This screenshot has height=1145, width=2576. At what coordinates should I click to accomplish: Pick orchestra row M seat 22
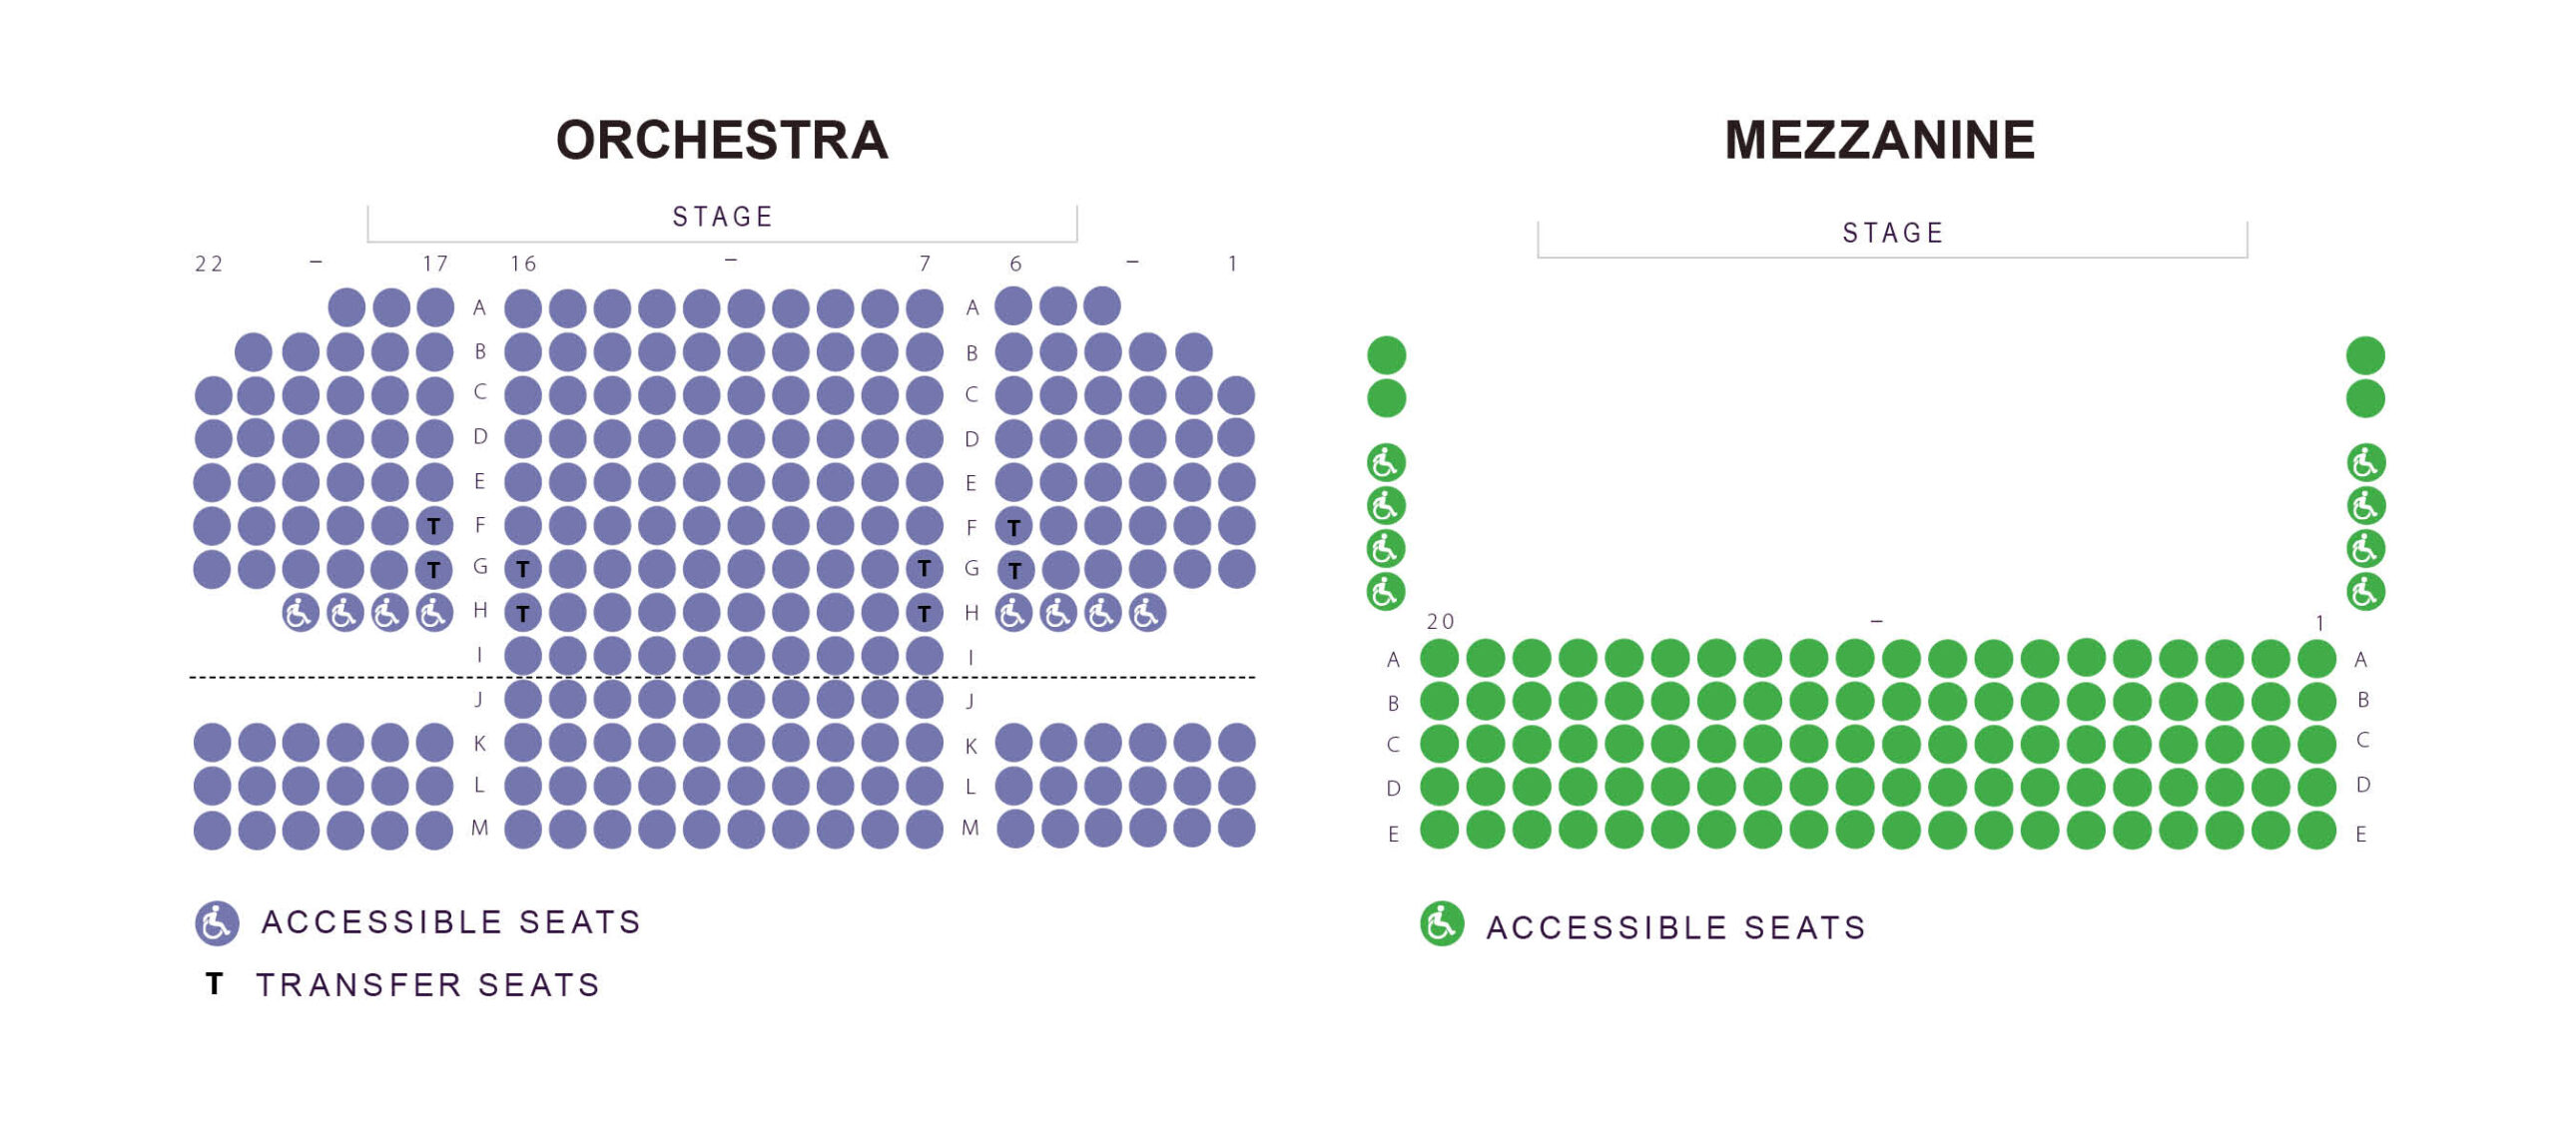(212, 831)
